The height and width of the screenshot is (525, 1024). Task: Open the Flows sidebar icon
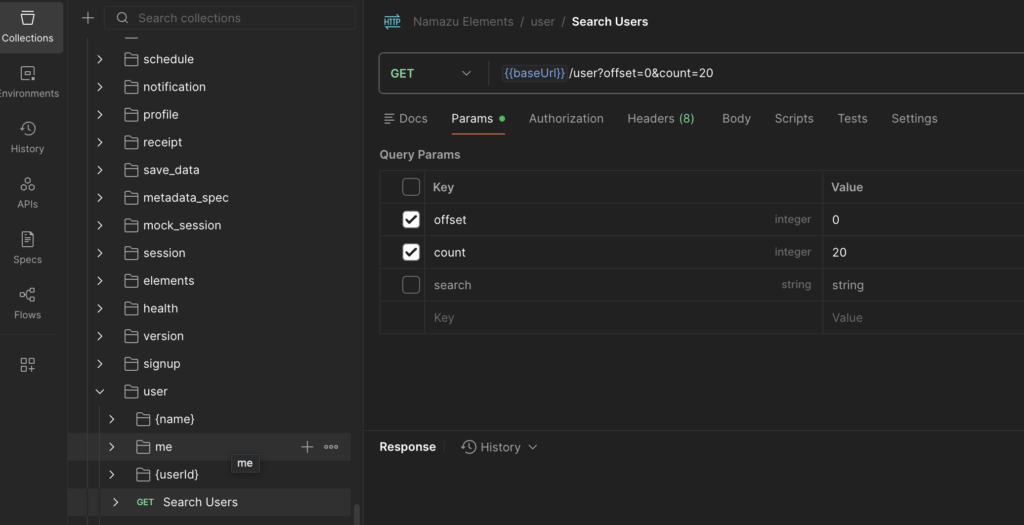click(x=27, y=303)
